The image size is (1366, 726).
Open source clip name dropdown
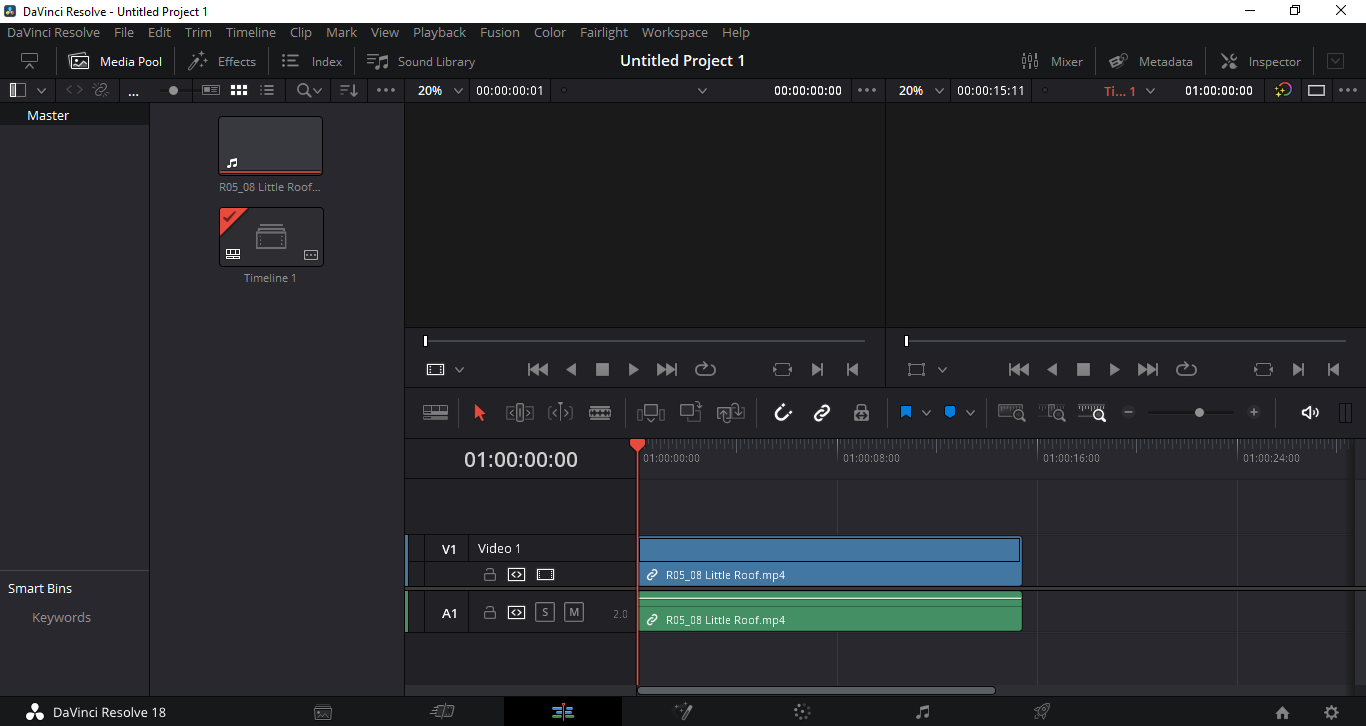702,90
